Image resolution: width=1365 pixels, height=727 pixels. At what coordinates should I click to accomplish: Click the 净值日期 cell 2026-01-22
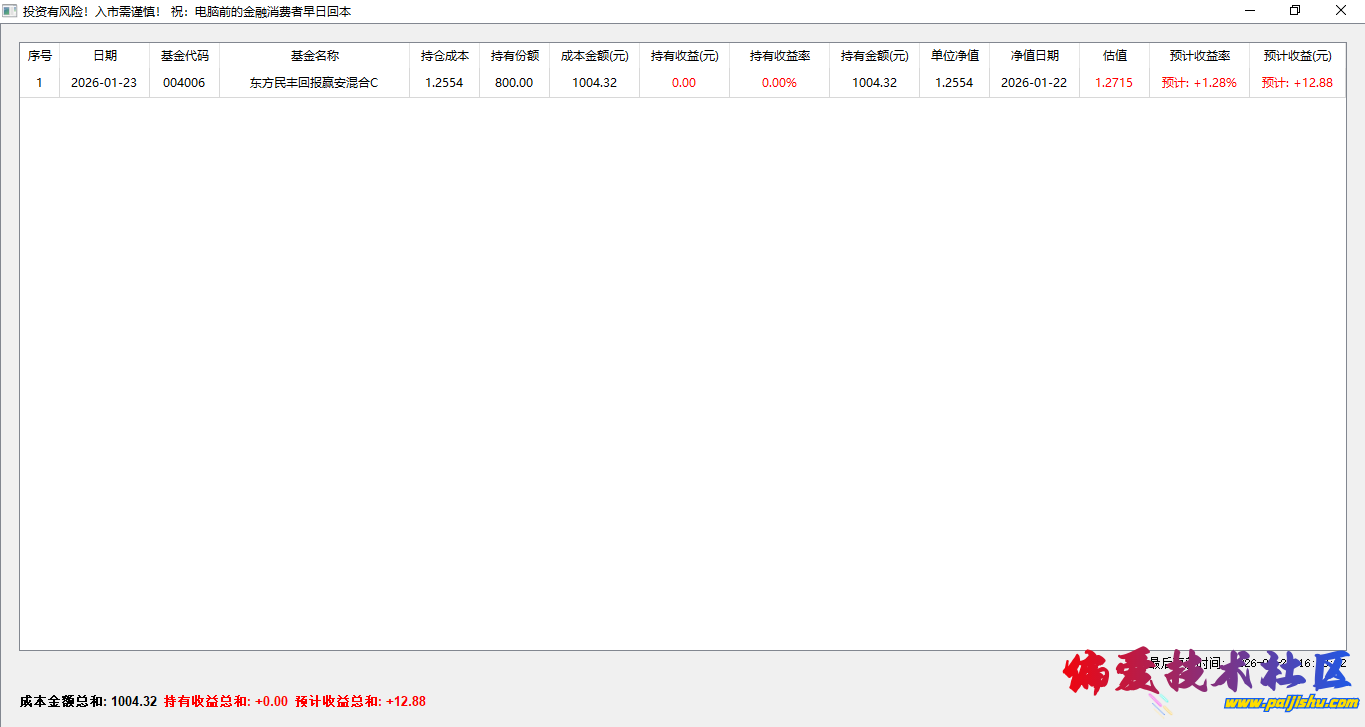click(1034, 83)
